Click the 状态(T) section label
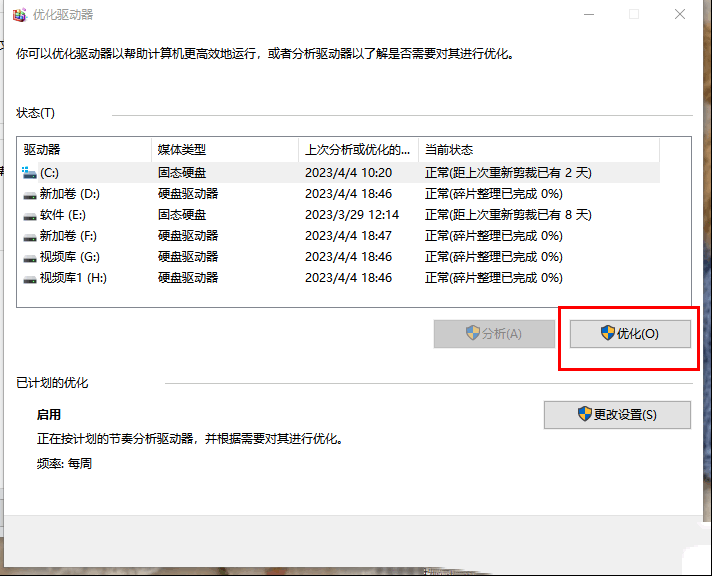The height and width of the screenshot is (576, 712). click(x=35, y=113)
